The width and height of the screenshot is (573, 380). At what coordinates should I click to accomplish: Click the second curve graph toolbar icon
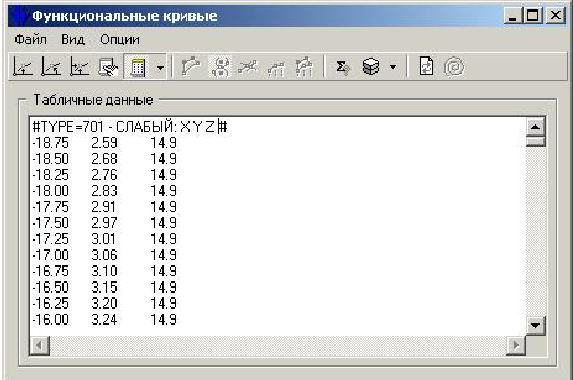click(51, 67)
